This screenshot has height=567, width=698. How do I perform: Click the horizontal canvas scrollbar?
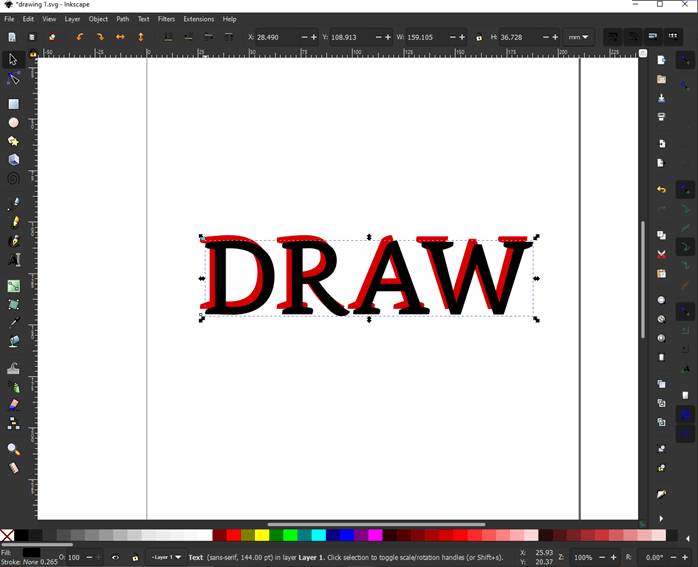(x=376, y=524)
